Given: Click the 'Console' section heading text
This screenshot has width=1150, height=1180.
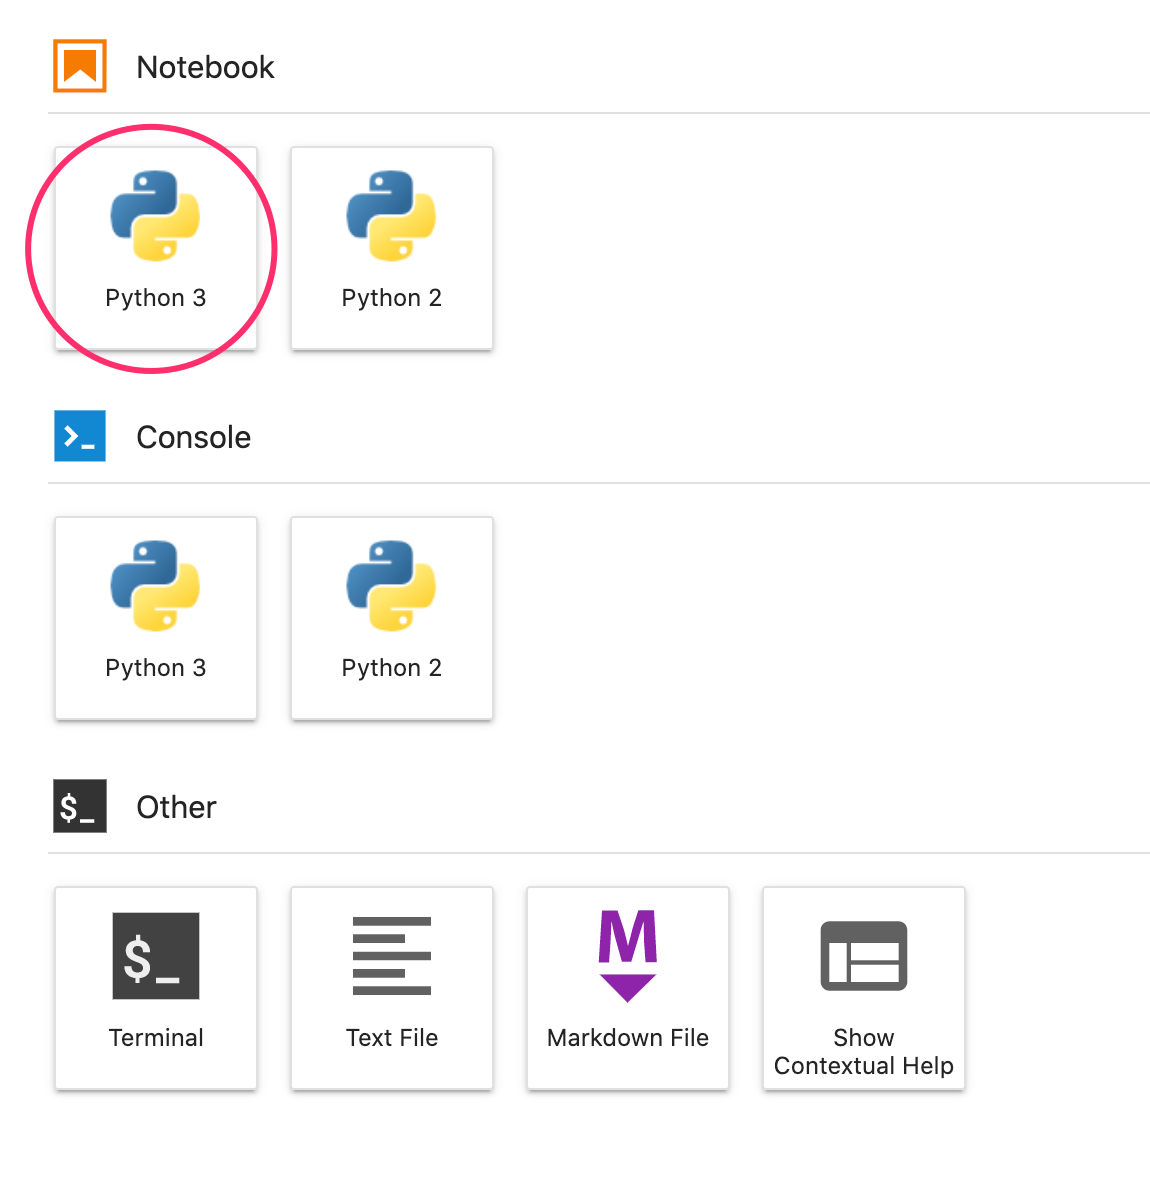Looking at the screenshot, I should tap(193, 437).
